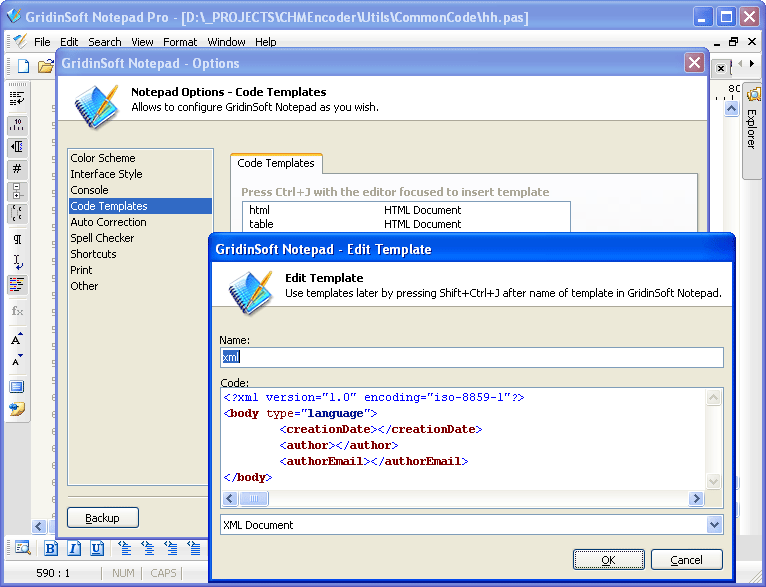Click code editor horizontal scroll right arrow
The width and height of the screenshot is (766, 587).
[696, 498]
